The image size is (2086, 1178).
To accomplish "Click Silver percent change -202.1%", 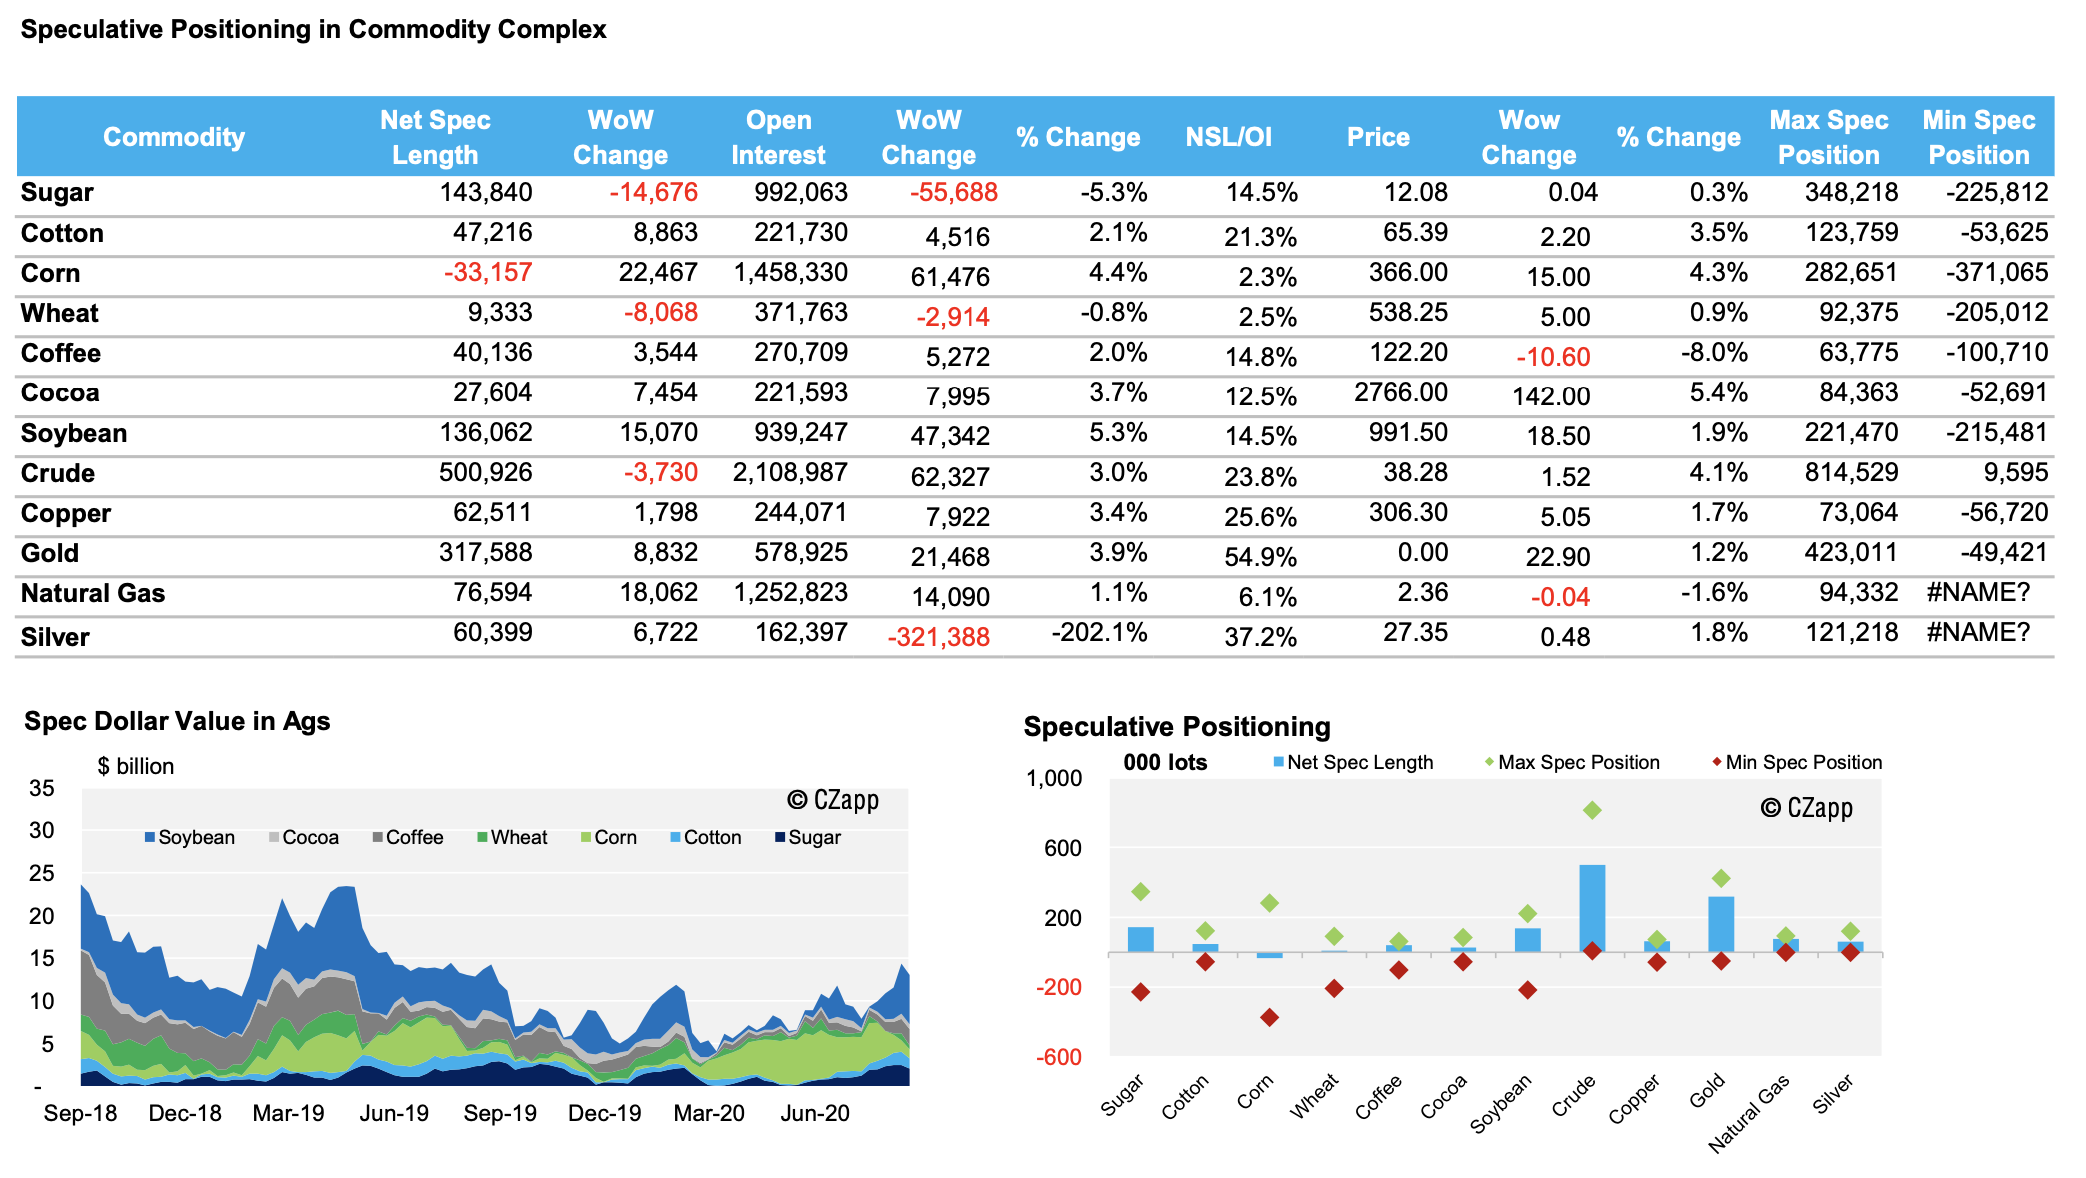I will pos(1099,632).
